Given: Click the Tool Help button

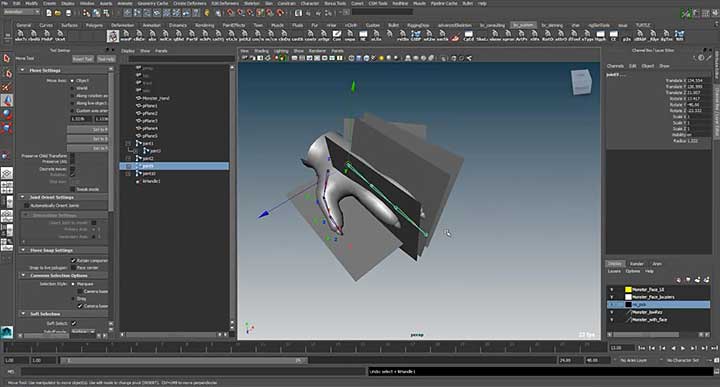Looking at the screenshot, I should [106, 59].
